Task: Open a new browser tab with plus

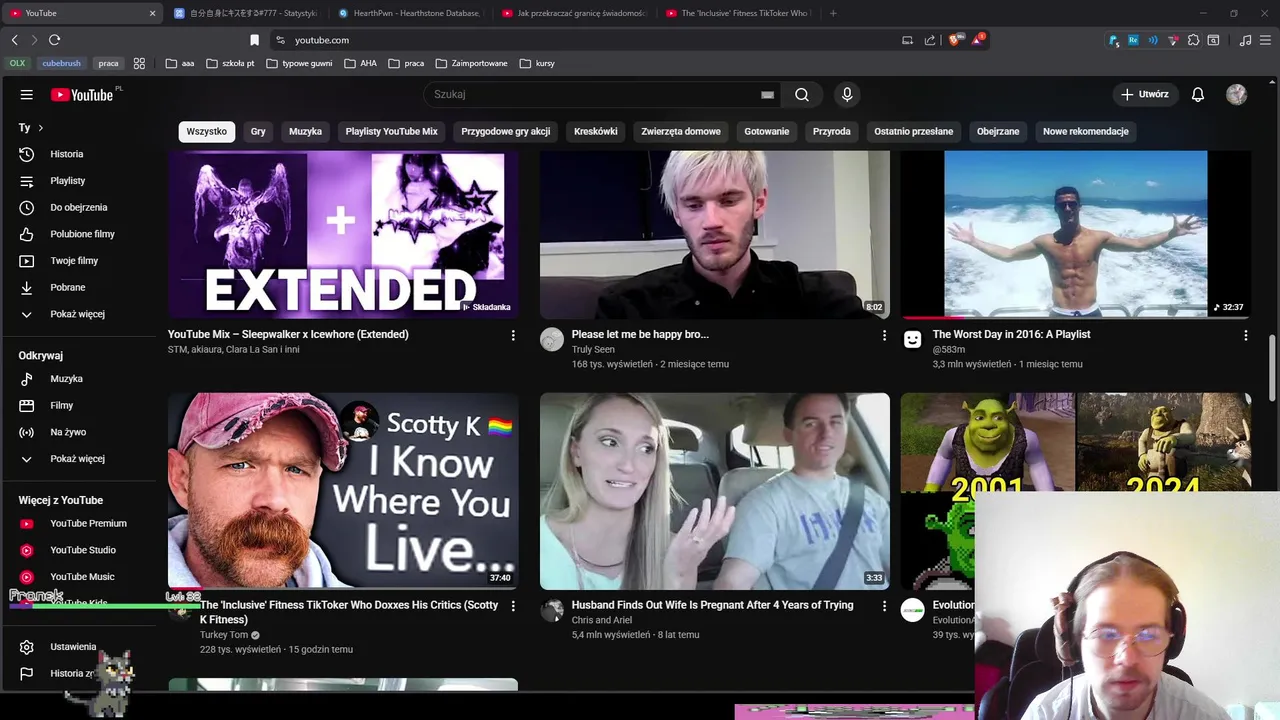Action: tap(833, 13)
